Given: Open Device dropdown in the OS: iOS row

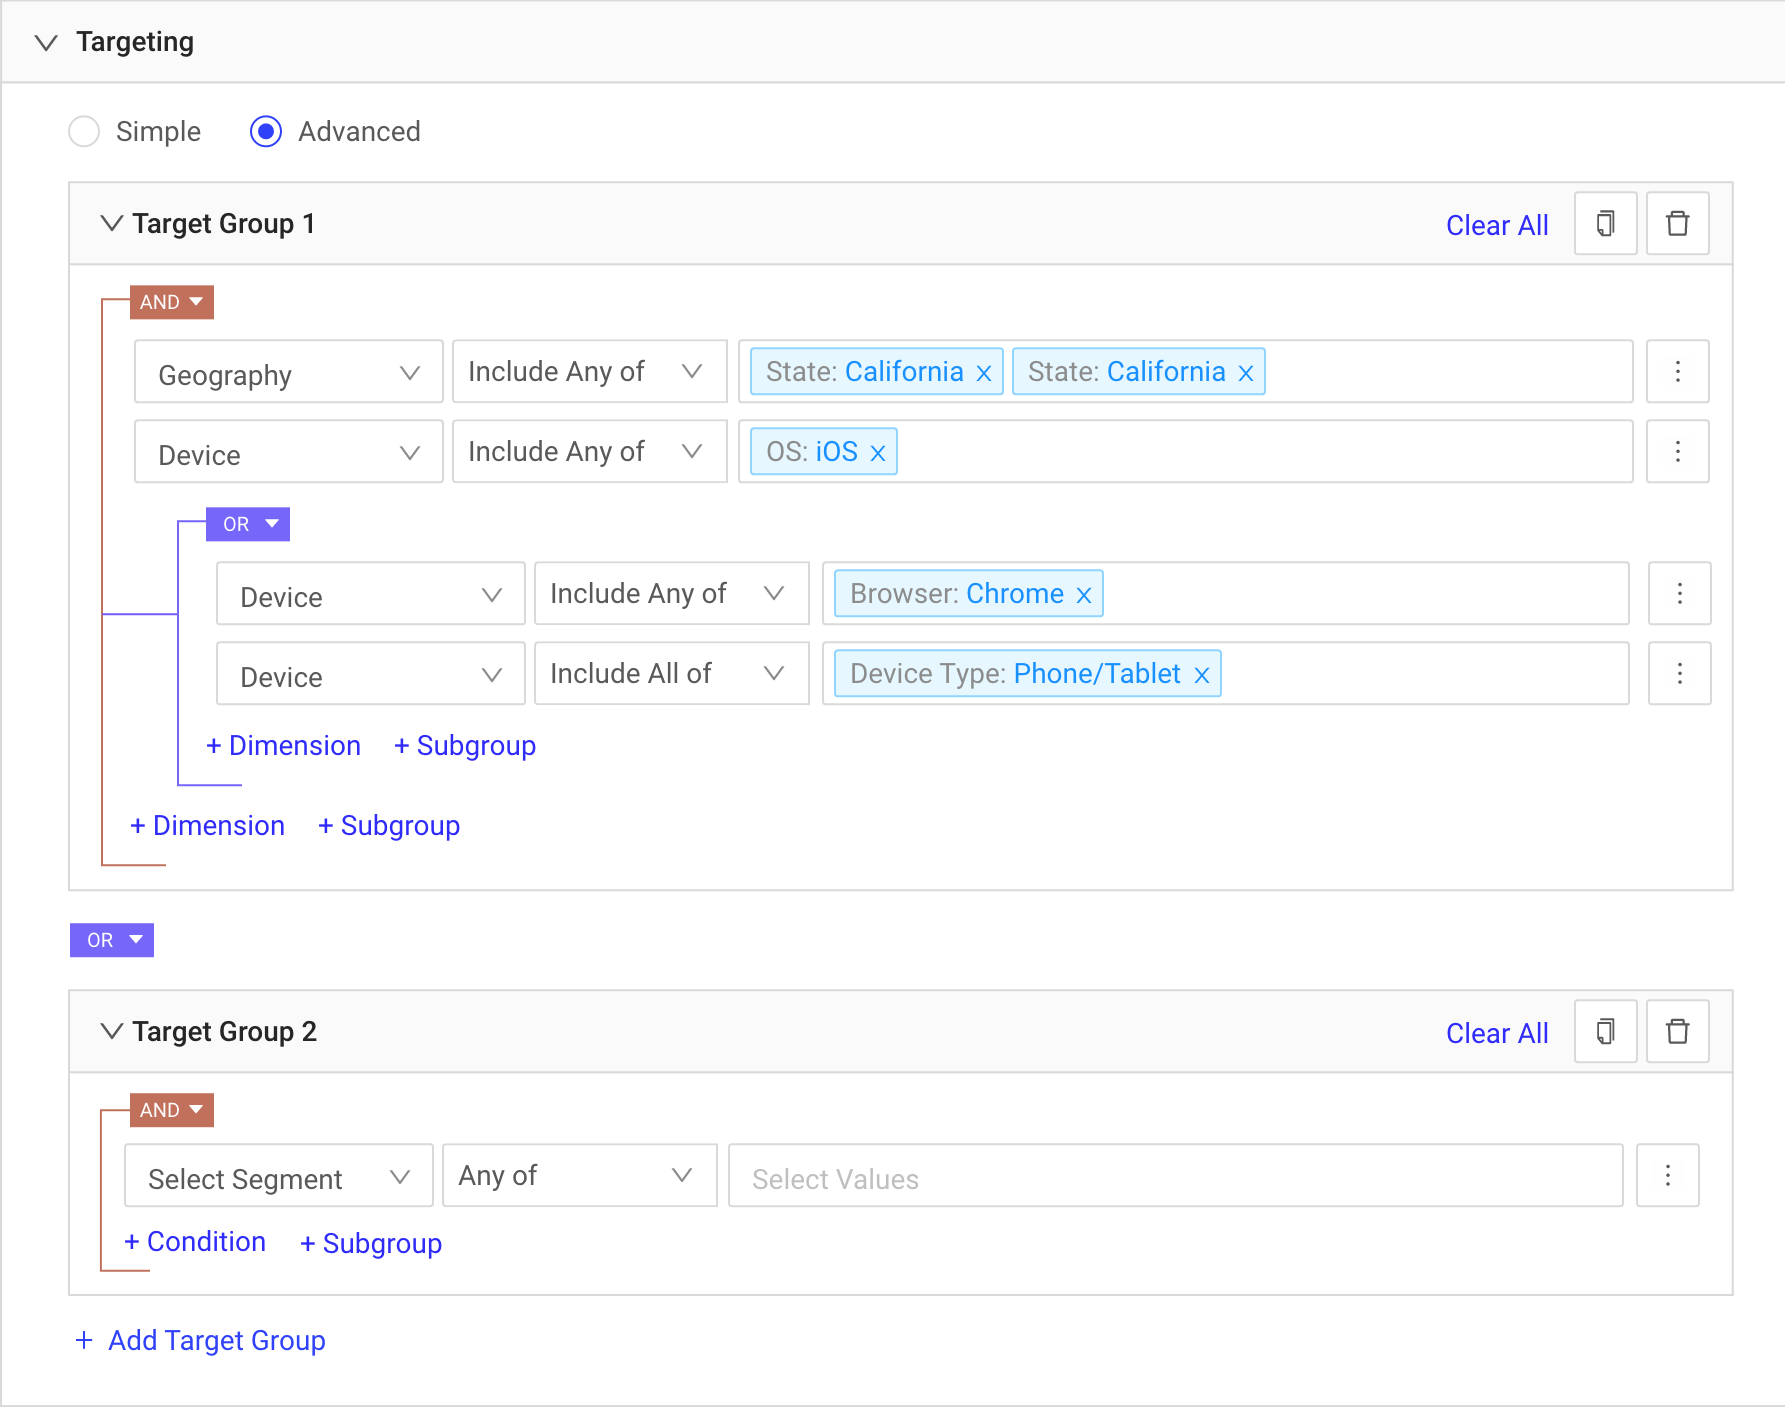Looking at the screenshot, I should 289,451.
